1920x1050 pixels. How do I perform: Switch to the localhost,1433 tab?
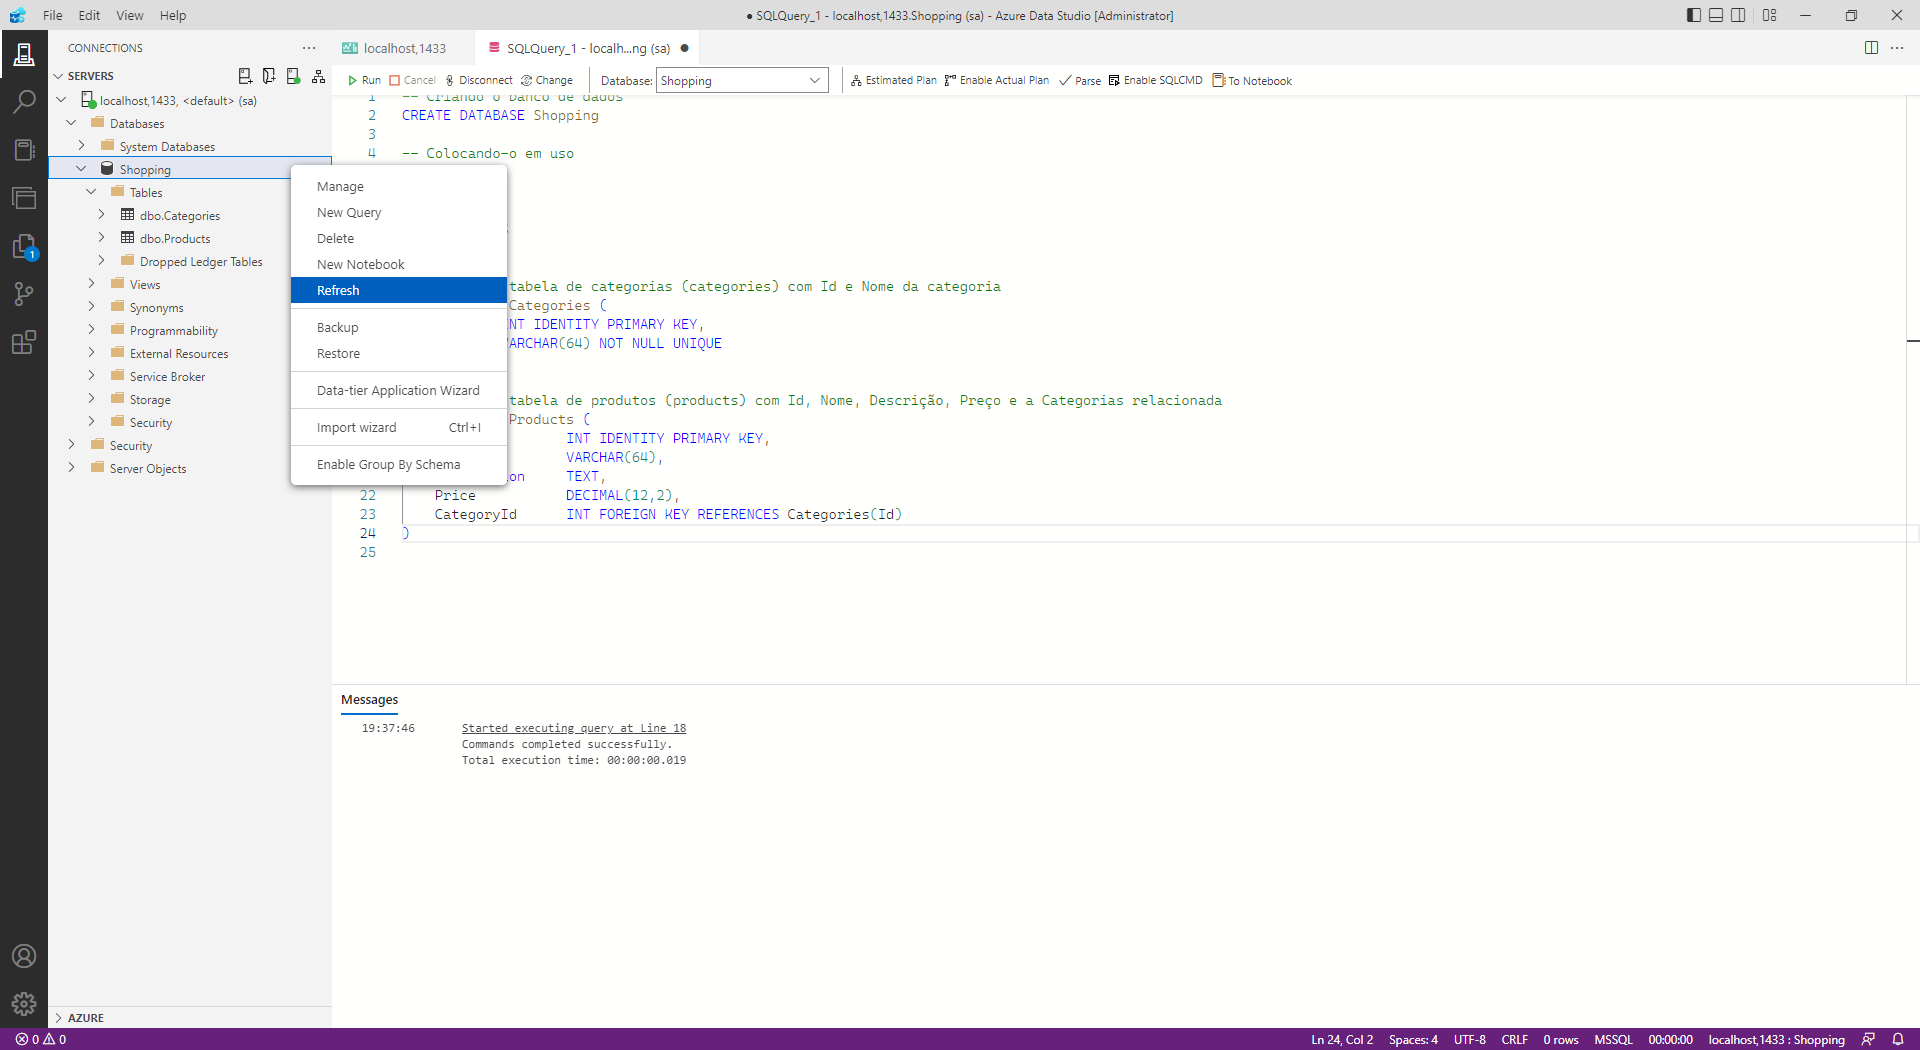pyautogui.click(x=404, y=48)
